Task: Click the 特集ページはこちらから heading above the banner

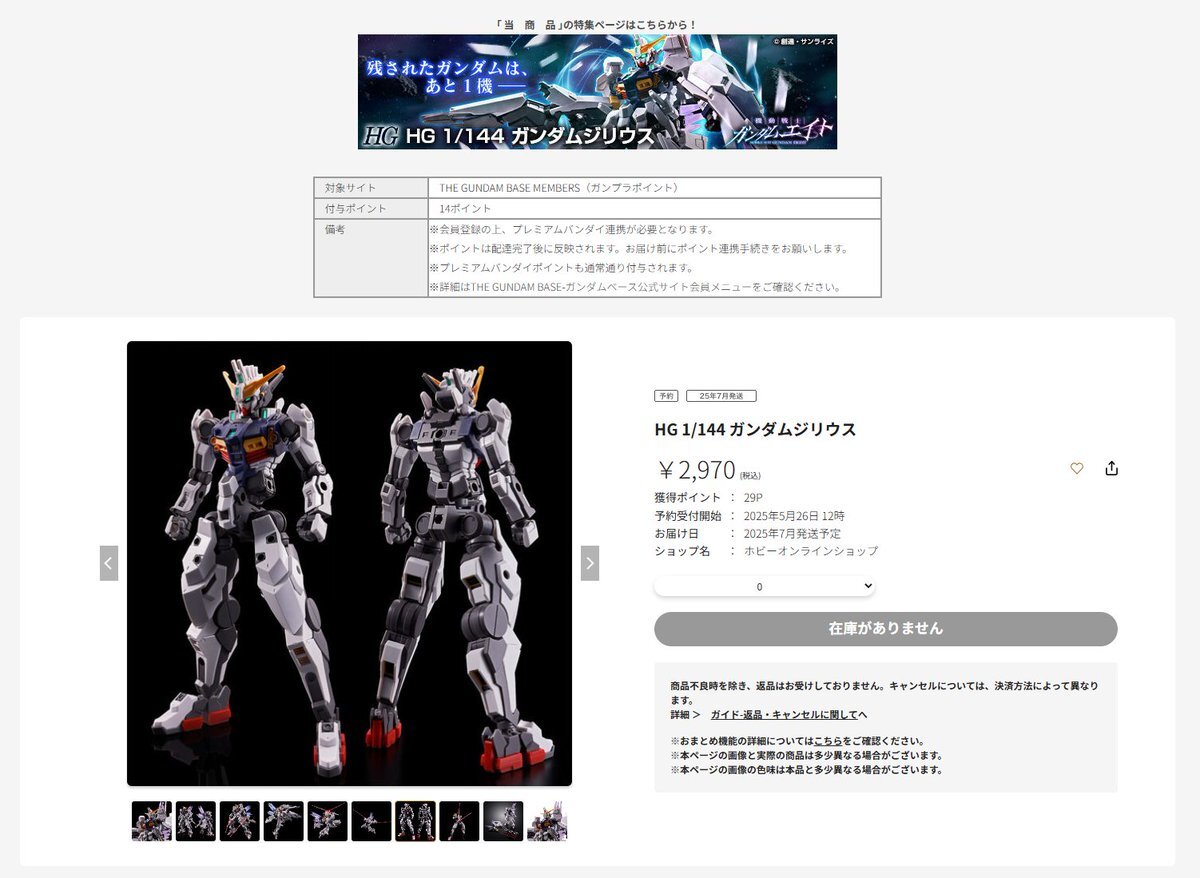Action: pyautogui.click(x=597, y=24)
